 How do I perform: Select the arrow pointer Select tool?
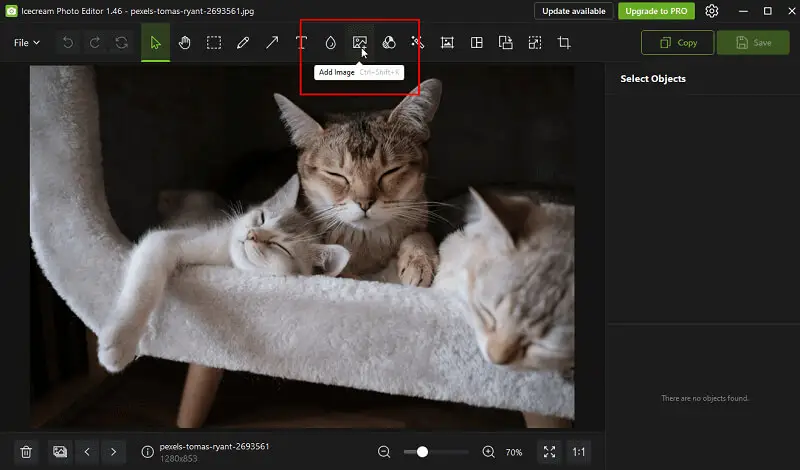156,43
